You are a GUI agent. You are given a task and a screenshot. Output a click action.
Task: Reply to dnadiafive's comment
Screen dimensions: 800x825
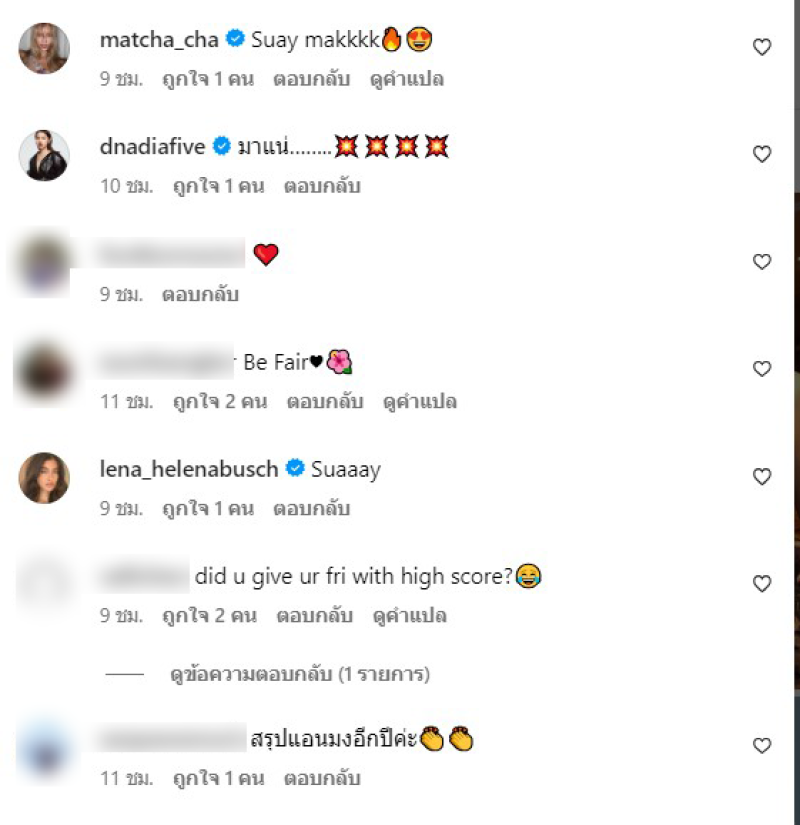pos(322,186)
